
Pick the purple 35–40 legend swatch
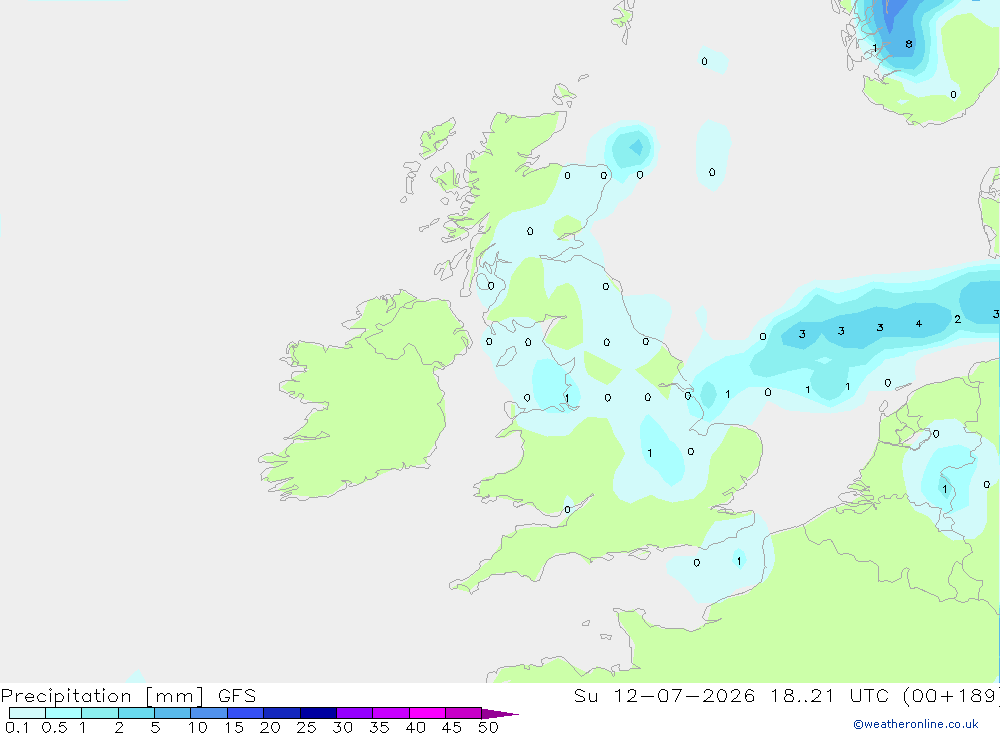(x=390, y=713)
